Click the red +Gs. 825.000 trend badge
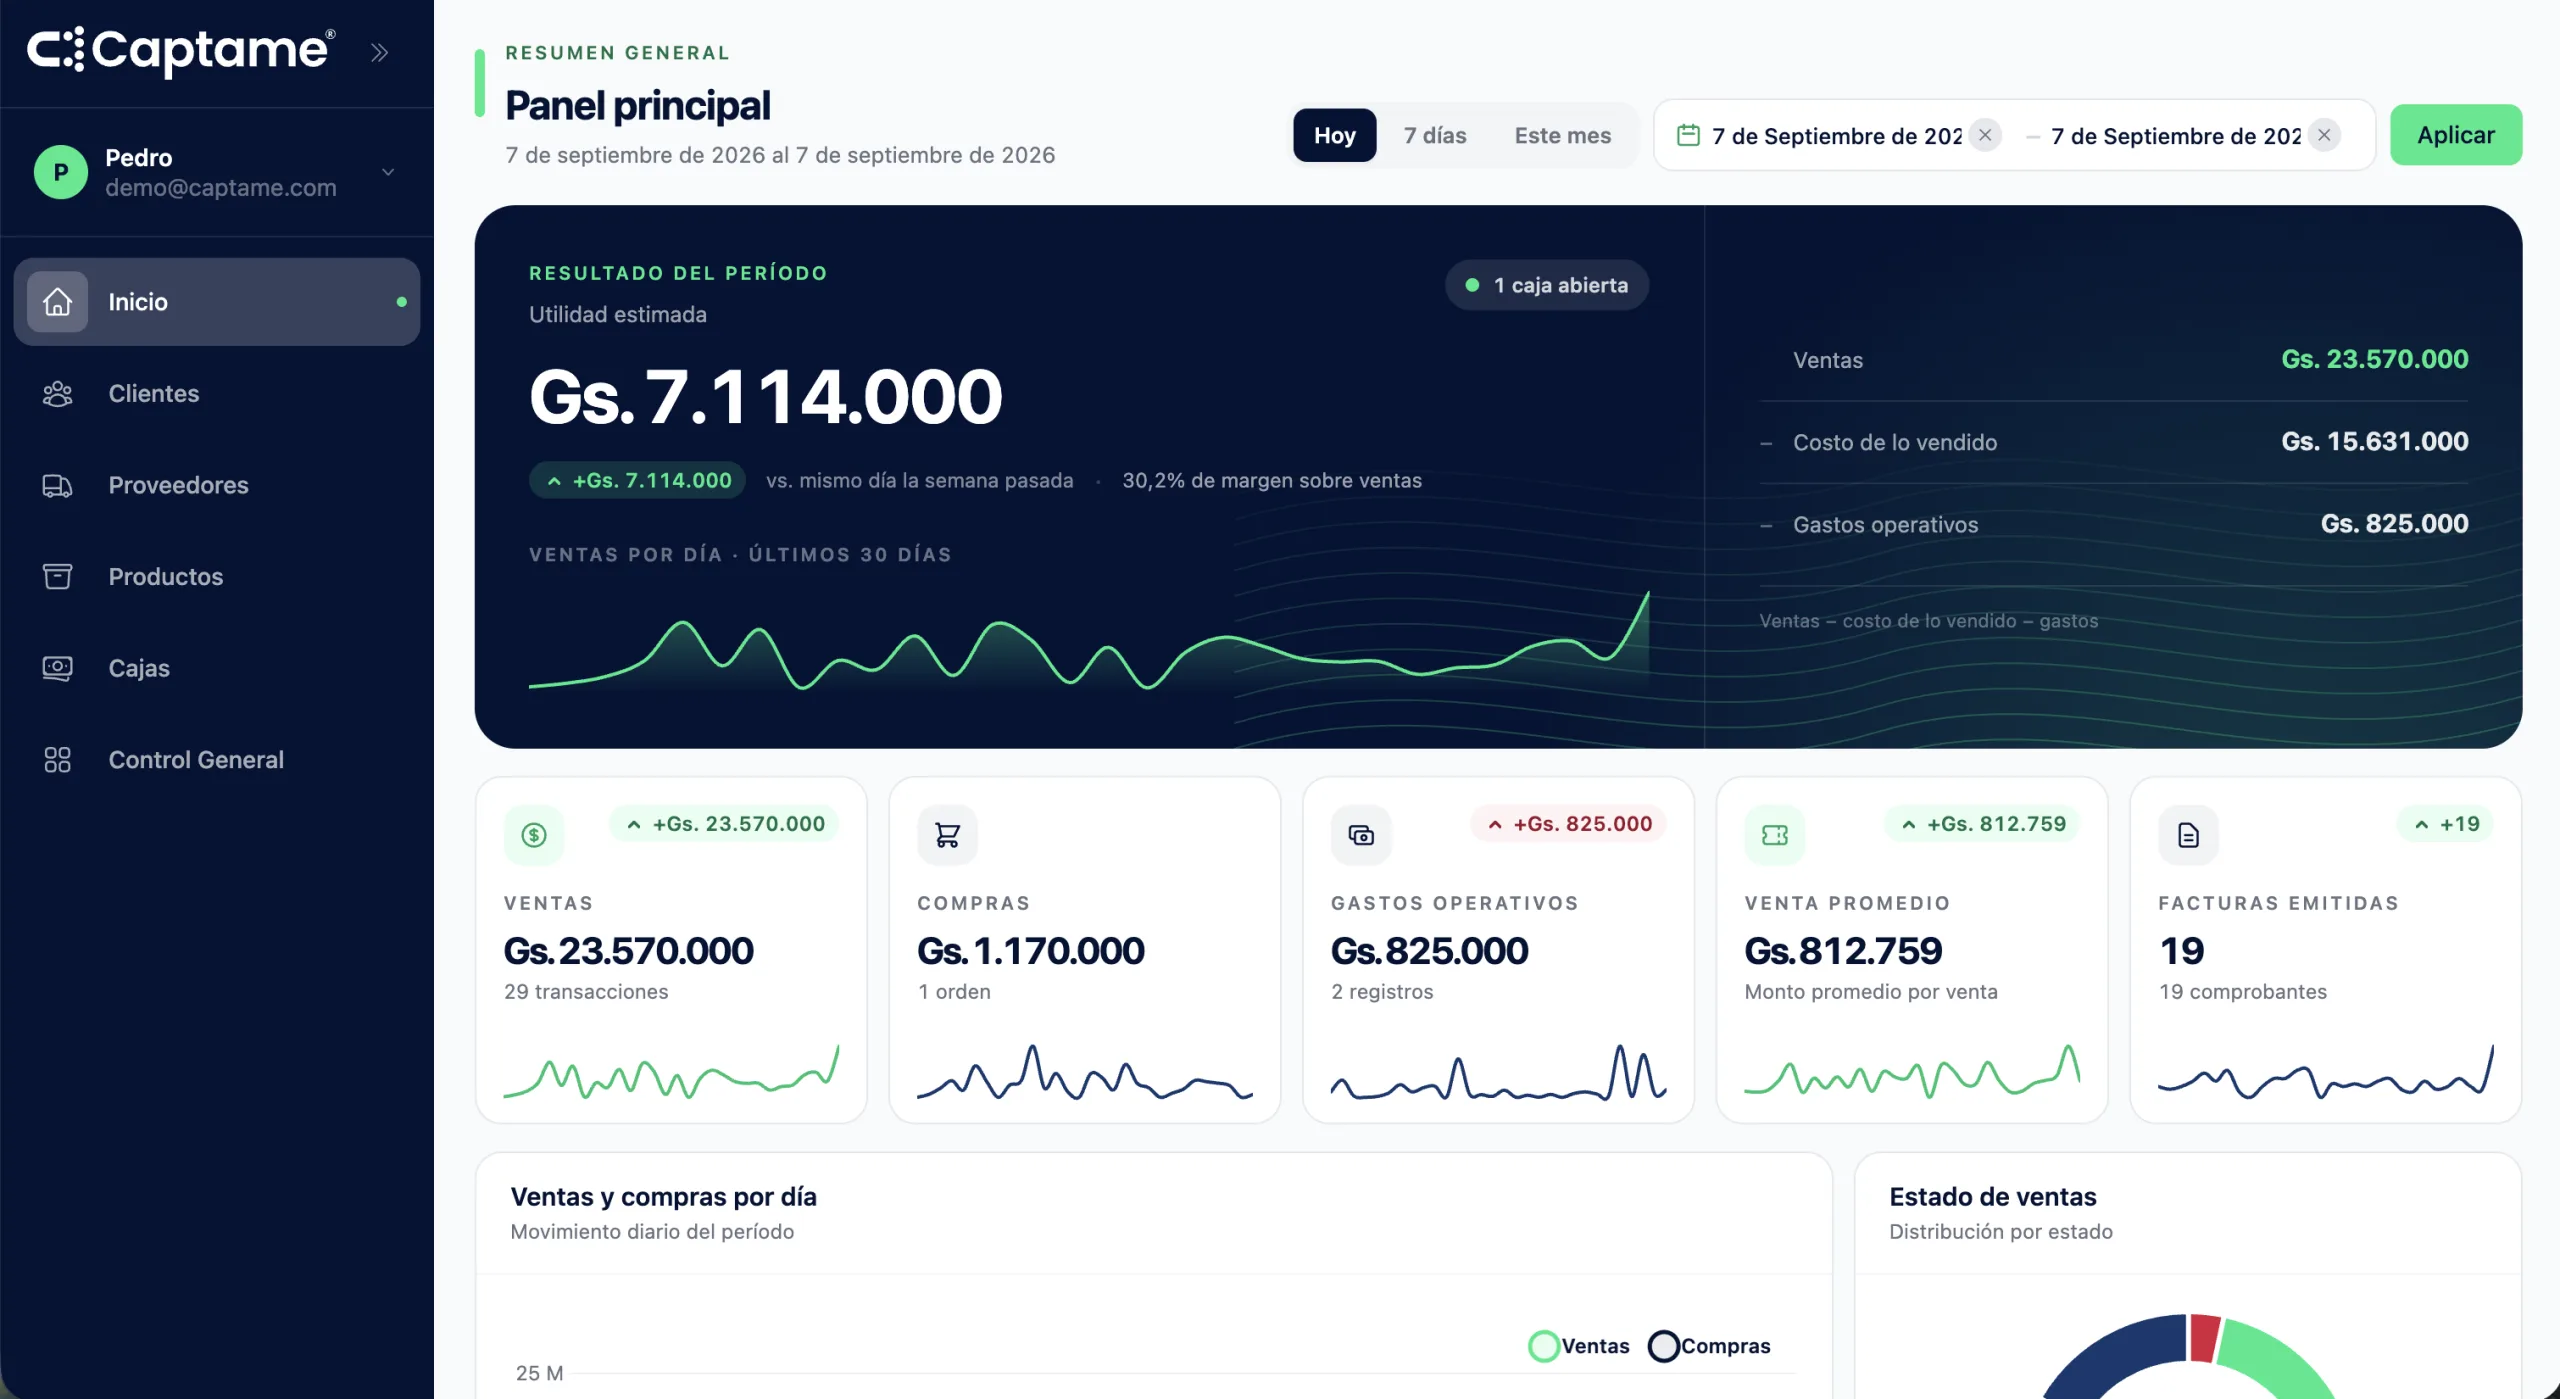 (x=1568, y=824)
